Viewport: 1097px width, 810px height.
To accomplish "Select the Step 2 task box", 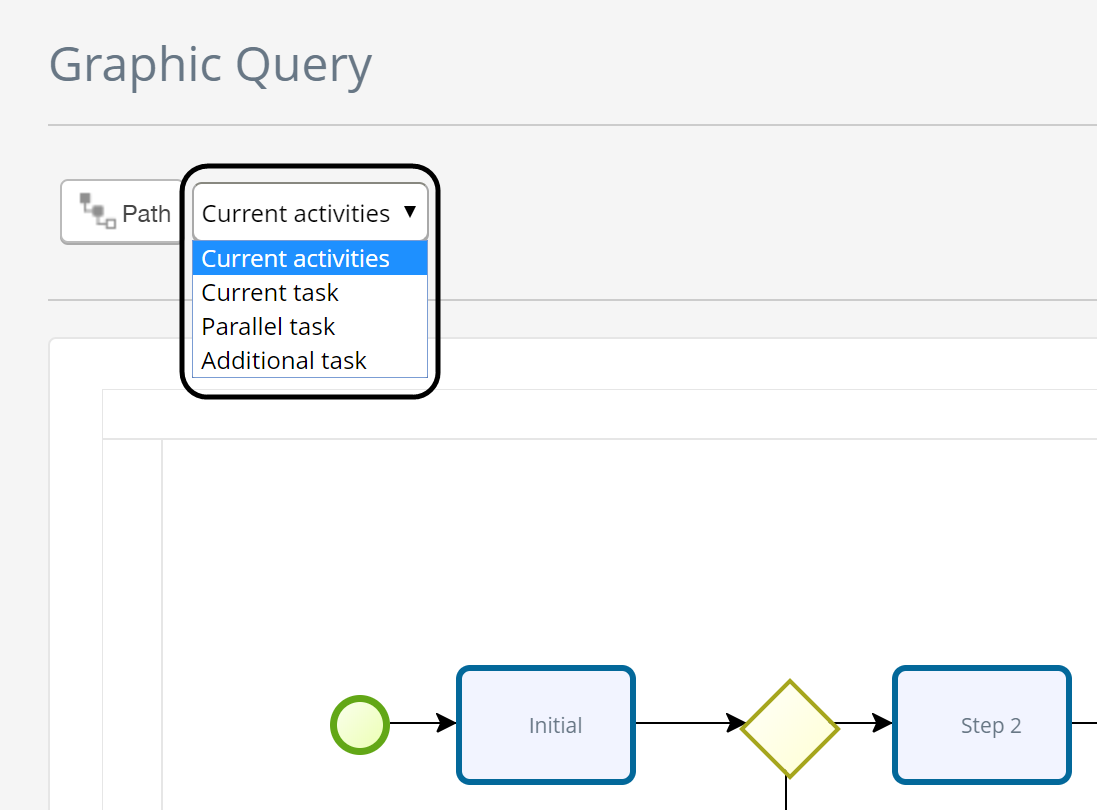I will click(x=982, y=725).
